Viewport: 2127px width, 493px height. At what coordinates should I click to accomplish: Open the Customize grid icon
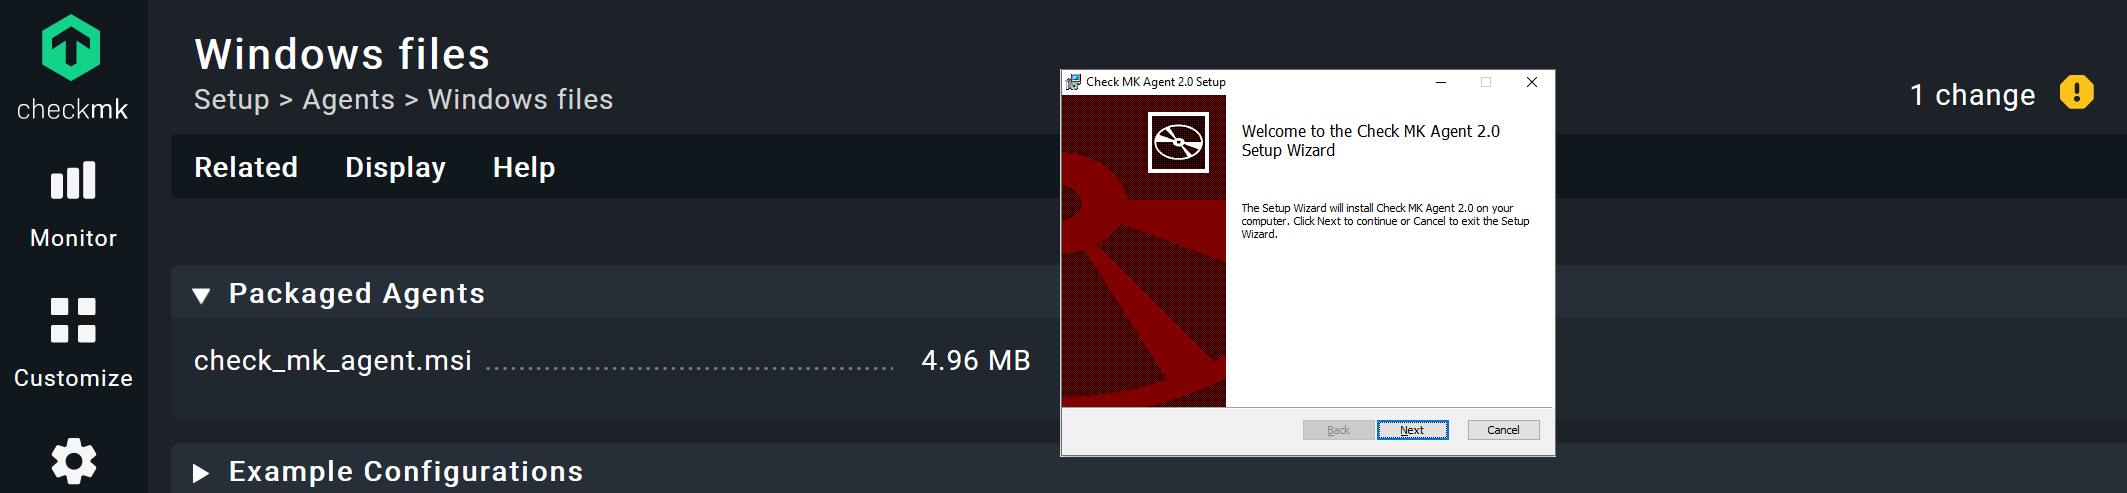[73, 320]
